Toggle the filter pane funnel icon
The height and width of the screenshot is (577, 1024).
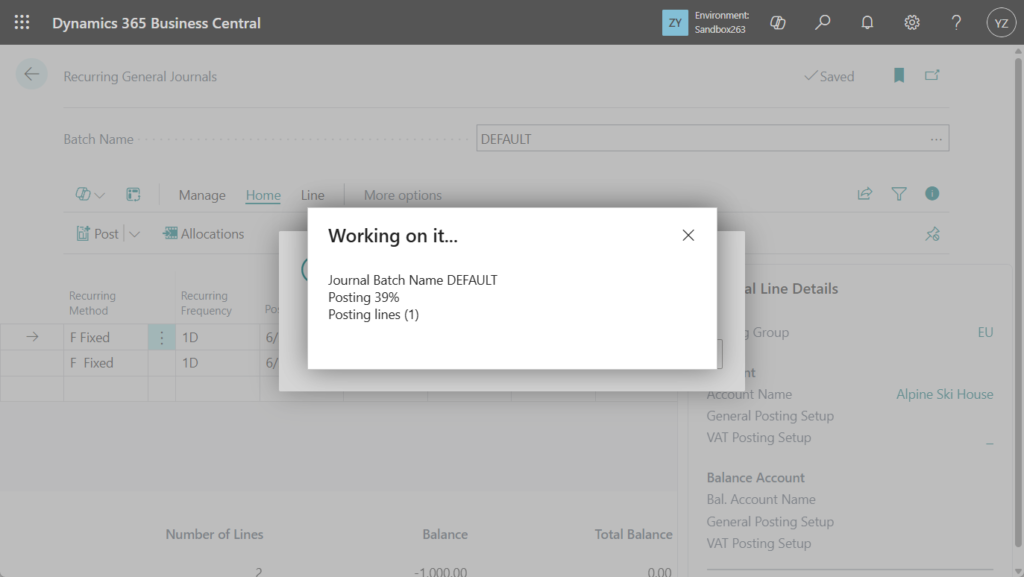coord(899,194)
